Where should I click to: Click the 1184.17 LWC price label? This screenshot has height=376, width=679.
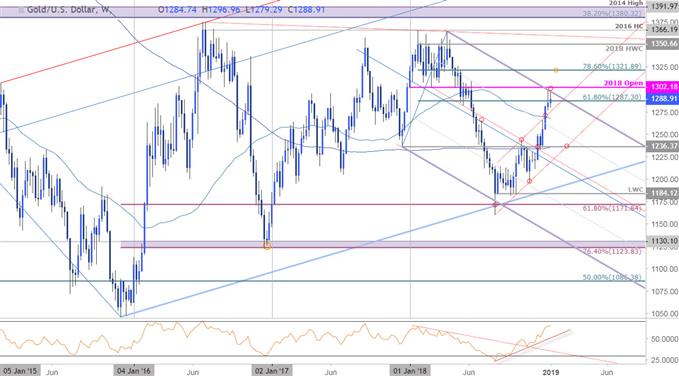pos(662,193)
